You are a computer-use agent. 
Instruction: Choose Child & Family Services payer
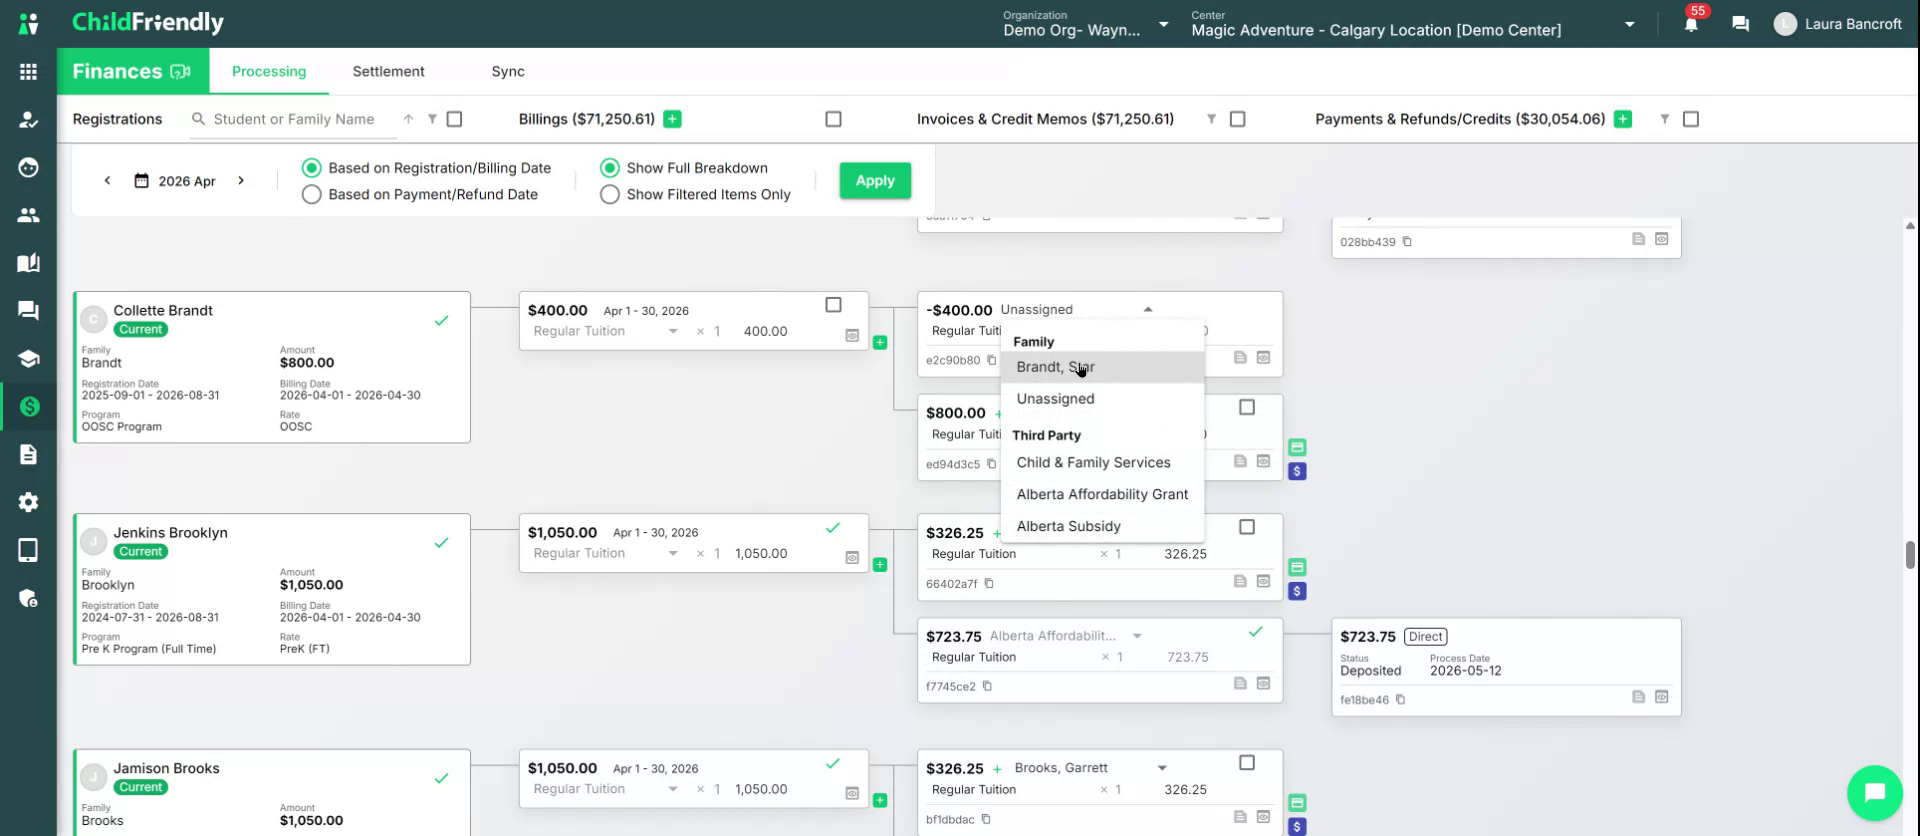tap(1102, 463)
